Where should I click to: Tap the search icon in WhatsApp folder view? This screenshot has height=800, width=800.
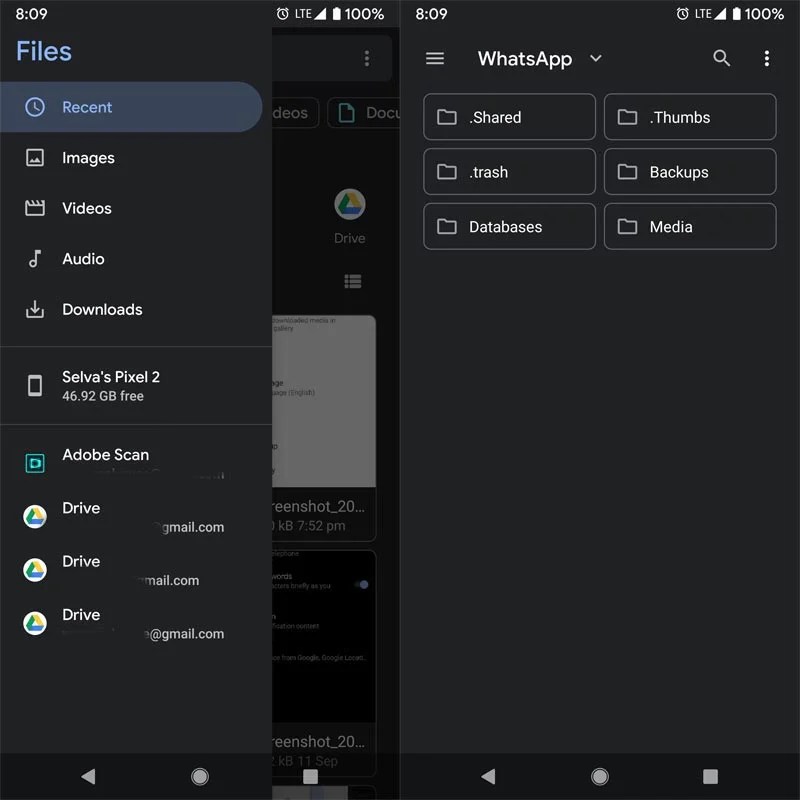click(722, 59)
